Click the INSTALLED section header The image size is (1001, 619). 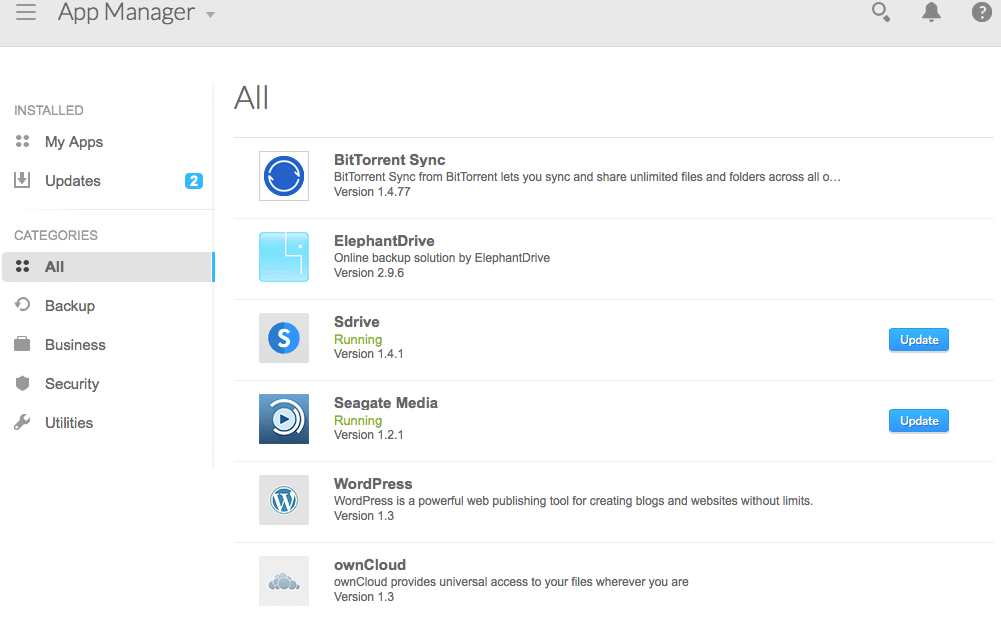point(49,110)
